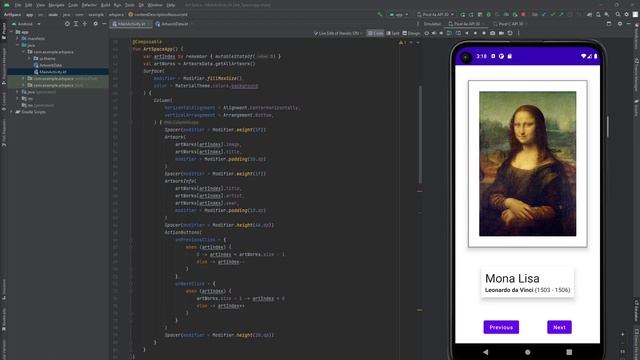Expand com.example.artspace androidTest package
Image resolution: width=640 pixels, height=360 pixels.
pyautogui.click(x=24, y=78)
